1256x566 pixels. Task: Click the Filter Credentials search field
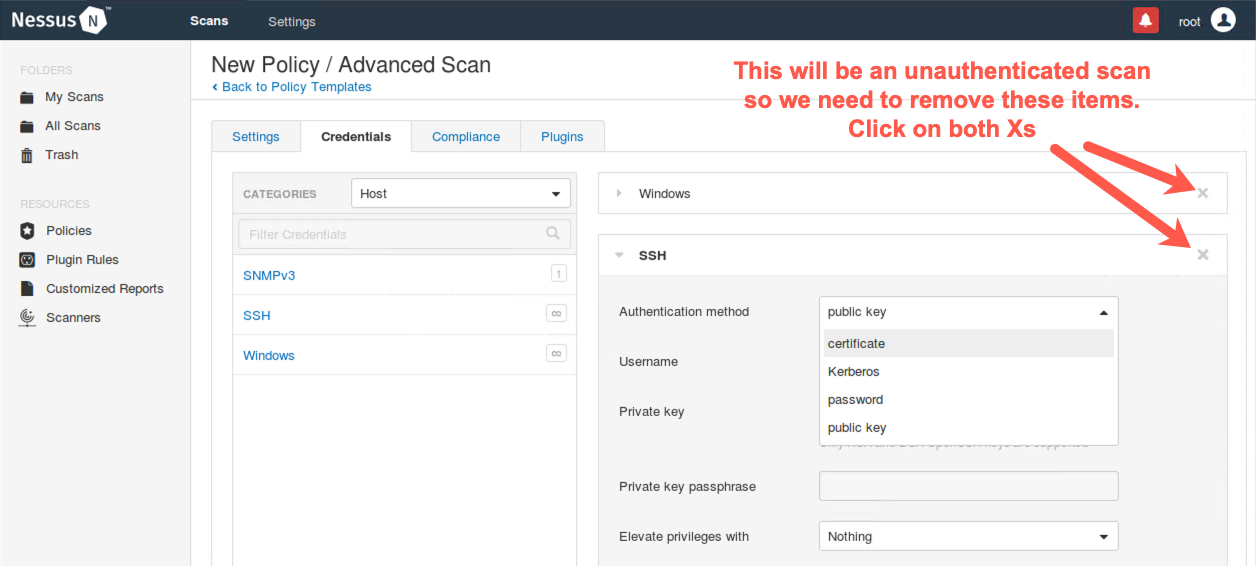[x=404, y=234]
